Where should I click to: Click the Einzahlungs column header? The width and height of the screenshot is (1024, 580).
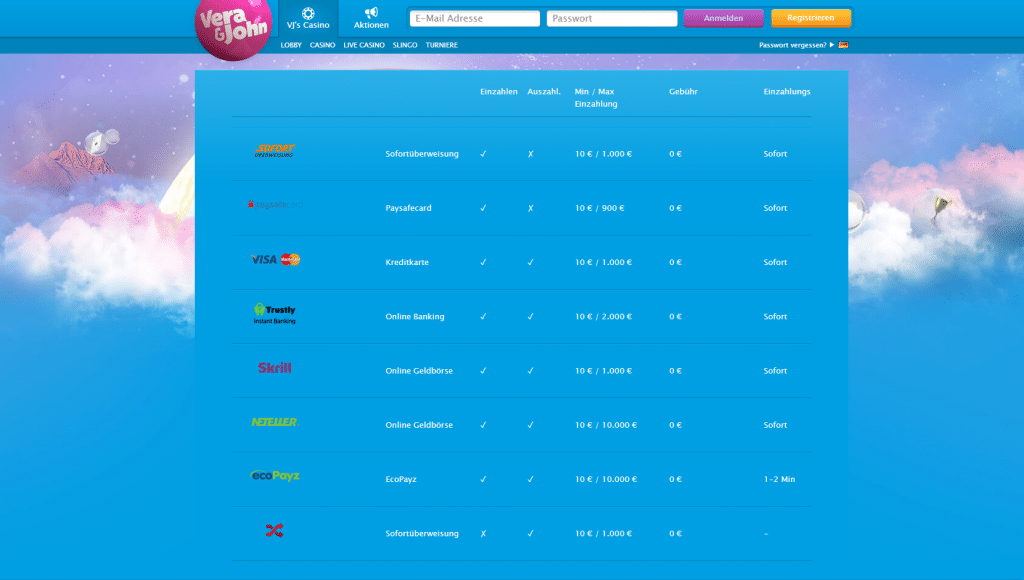(x=787, y=91)
